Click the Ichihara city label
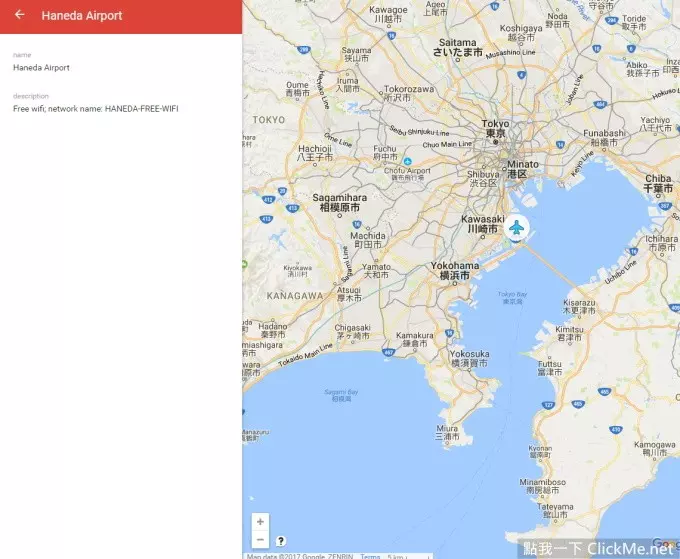 [662, 243]
